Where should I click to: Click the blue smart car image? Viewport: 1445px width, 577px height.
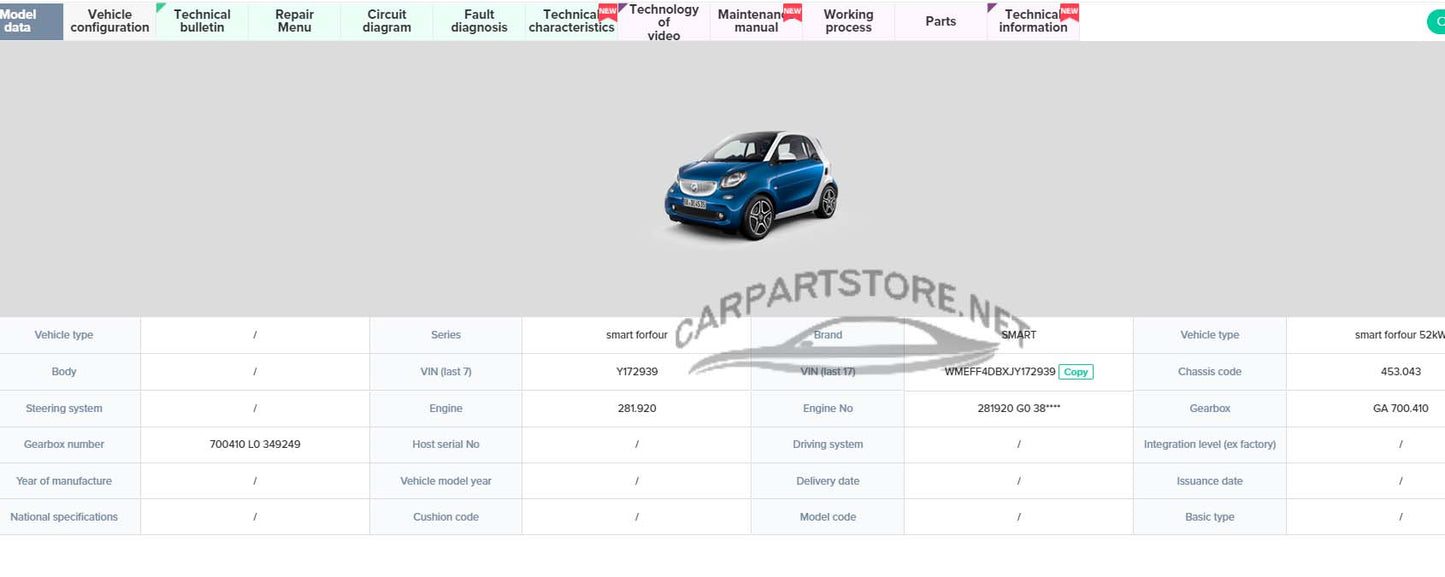pyautogui.click(x=751, y=185)
